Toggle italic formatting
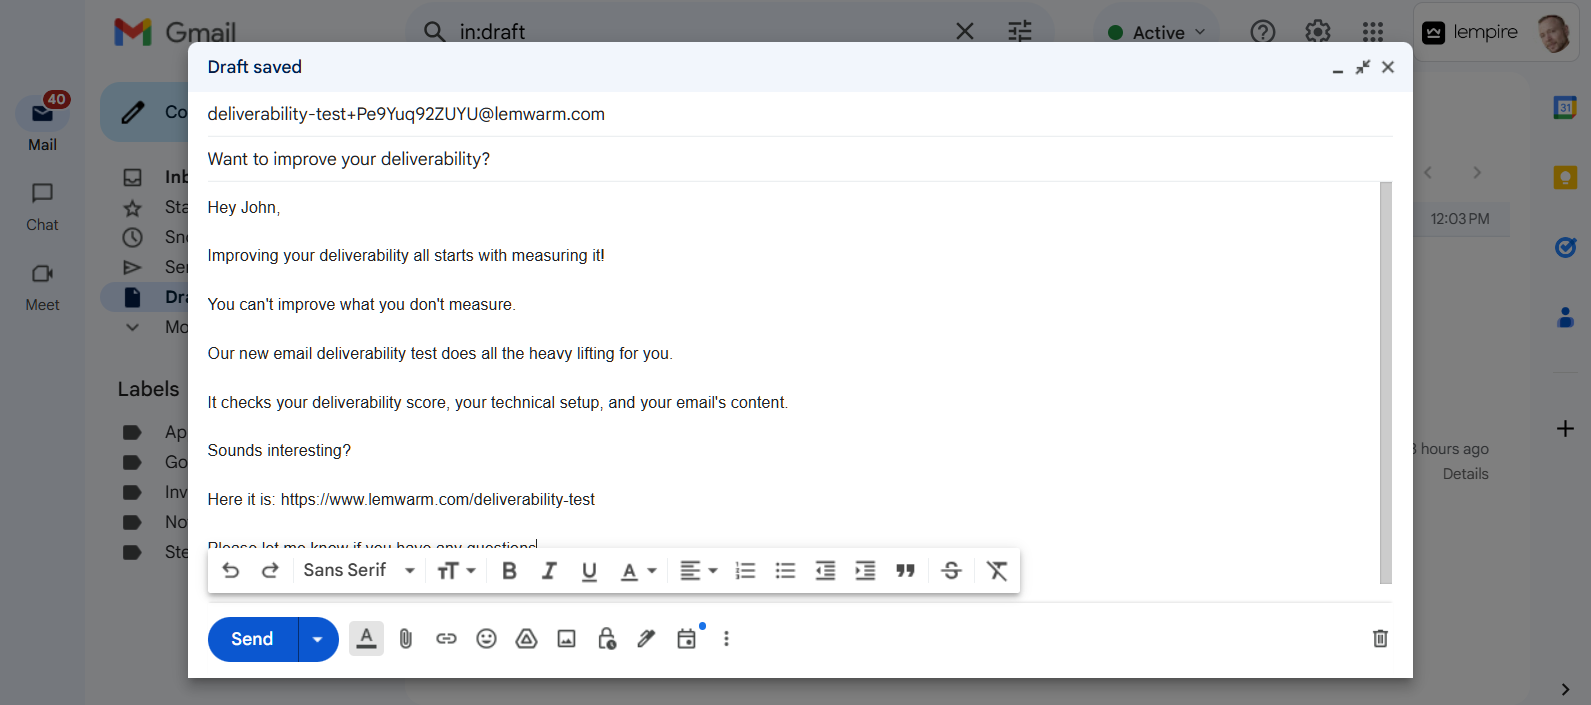This screenshot has height=705, width=1591. (x=549, y=570)
